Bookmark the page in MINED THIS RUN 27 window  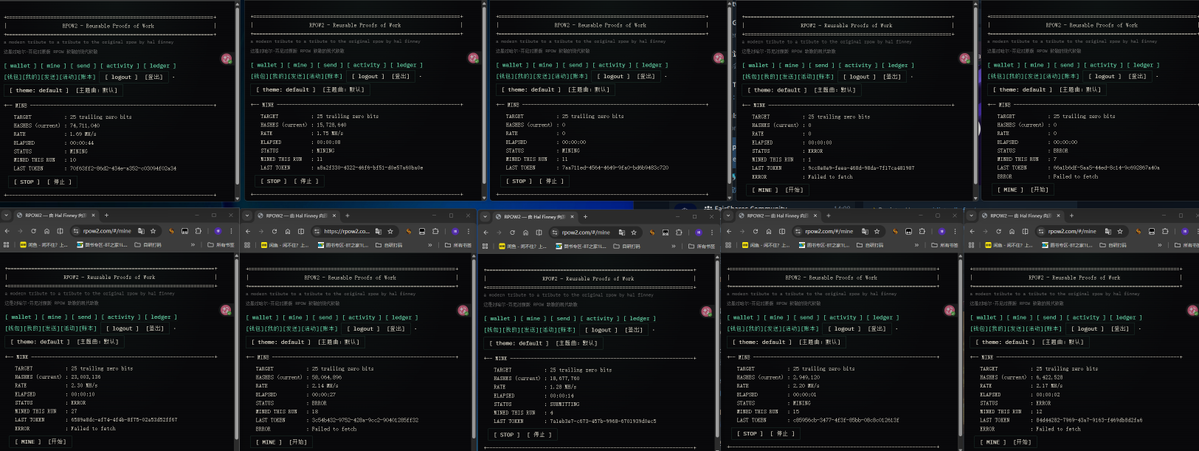[x=152, y=231]
